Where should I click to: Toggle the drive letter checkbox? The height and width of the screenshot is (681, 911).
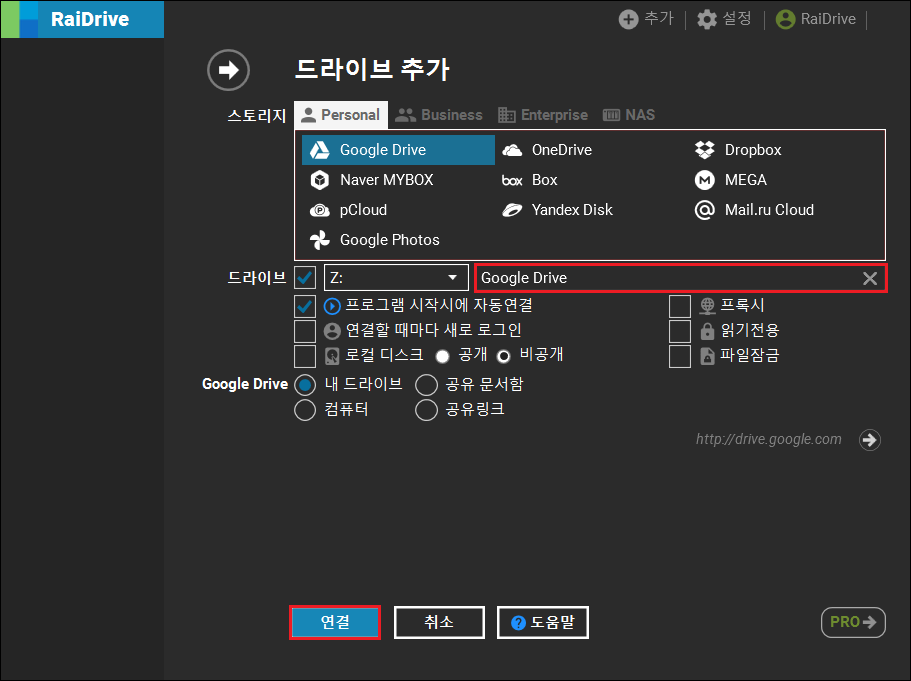pyautogui.click(x=305, y=278)
